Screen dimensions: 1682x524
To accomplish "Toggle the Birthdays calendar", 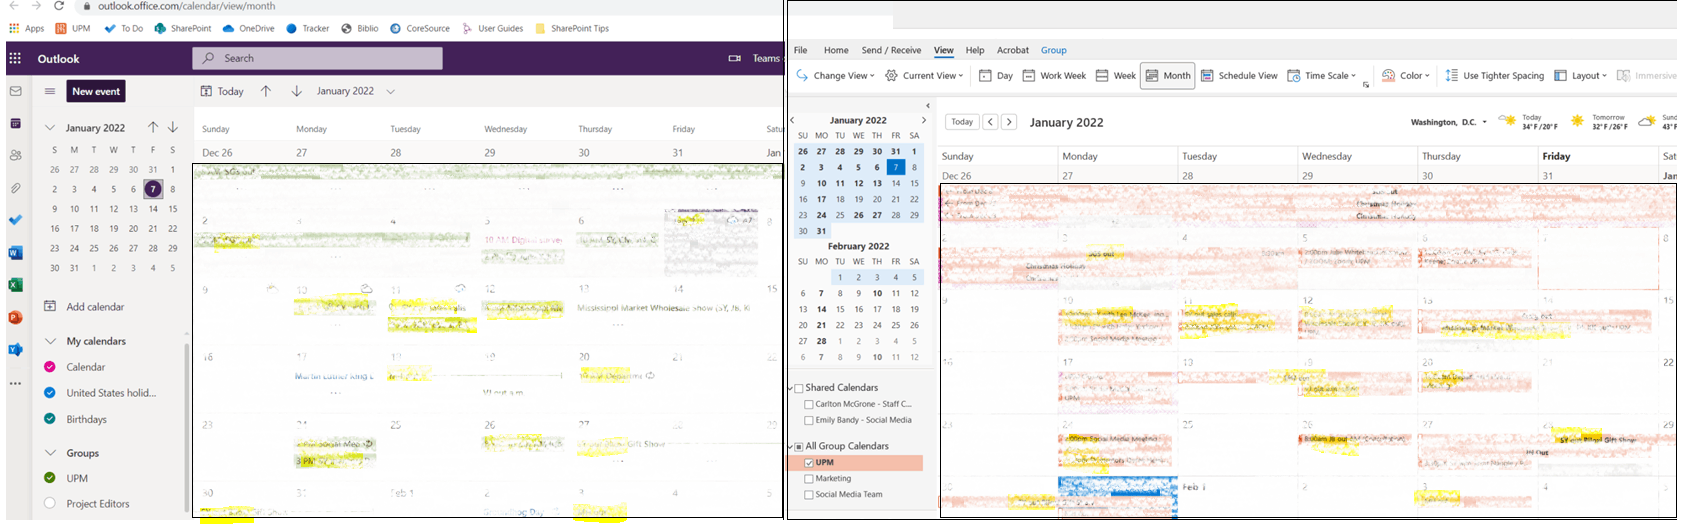I will tap(50, 419).
